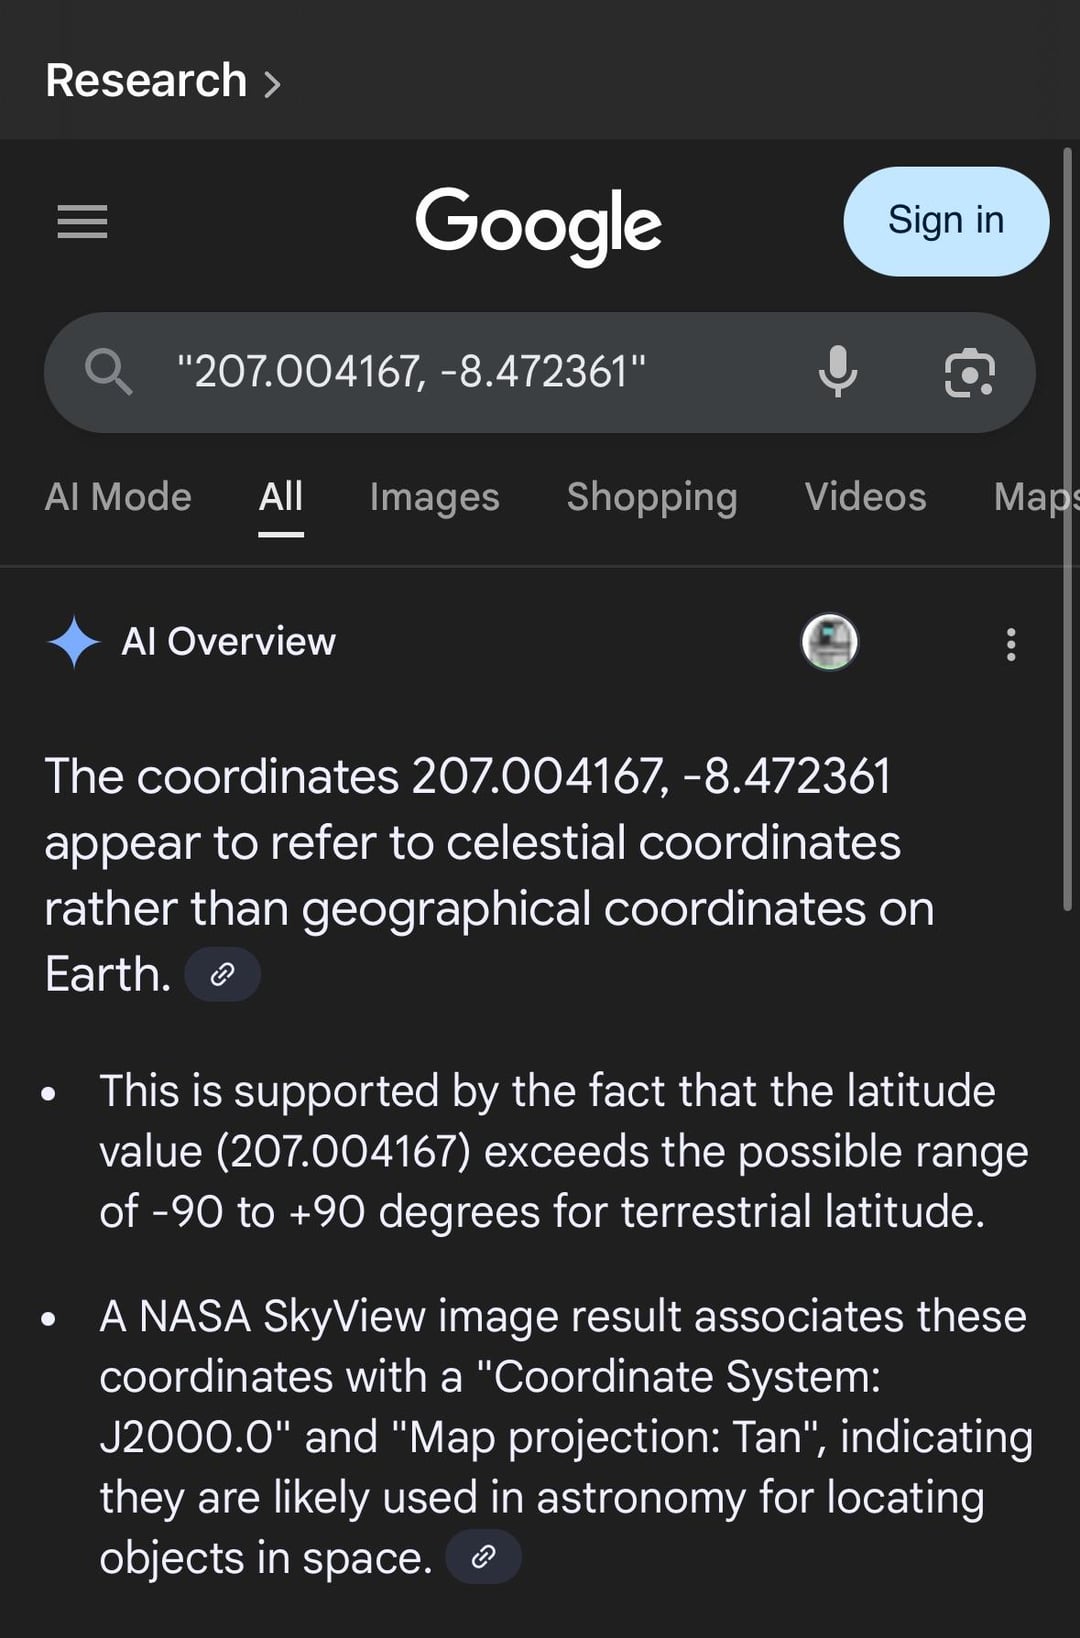Select the All results tab
The image size is (1080, 1638).
(x=281, y=497)
